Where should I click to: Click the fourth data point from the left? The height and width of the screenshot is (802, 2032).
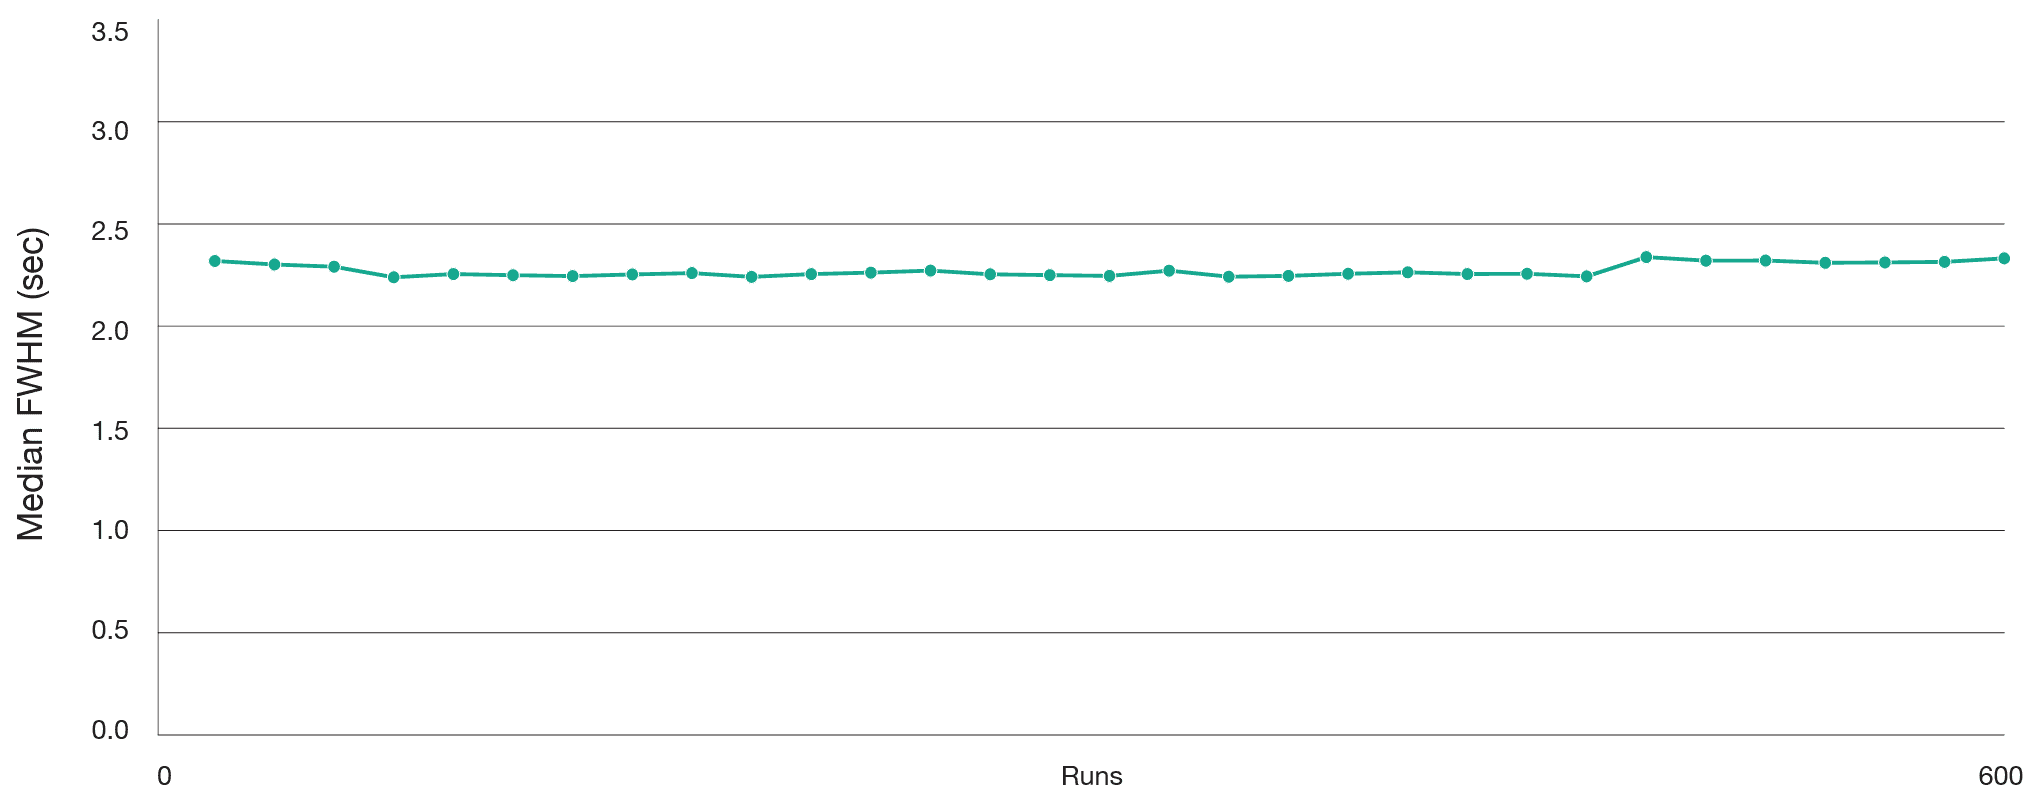pyautogui.click(x=393, y=277)
